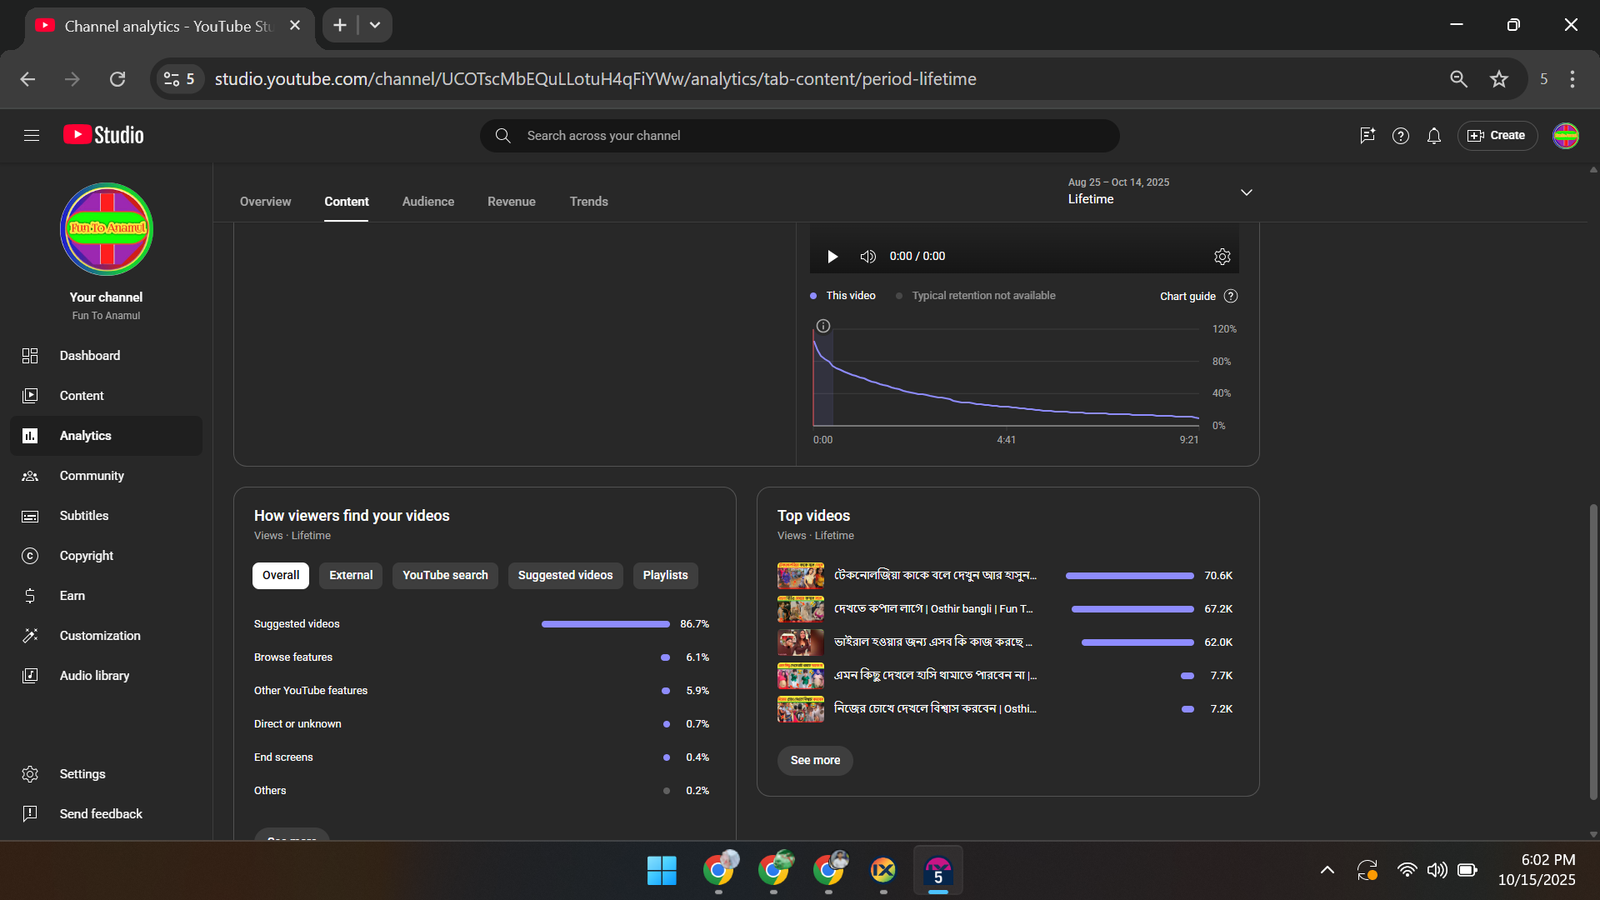Image resolution: width=1600 pixels, height=900 pixels.
Task: Mute the video player volume
Action: click(x=868, y=257)
